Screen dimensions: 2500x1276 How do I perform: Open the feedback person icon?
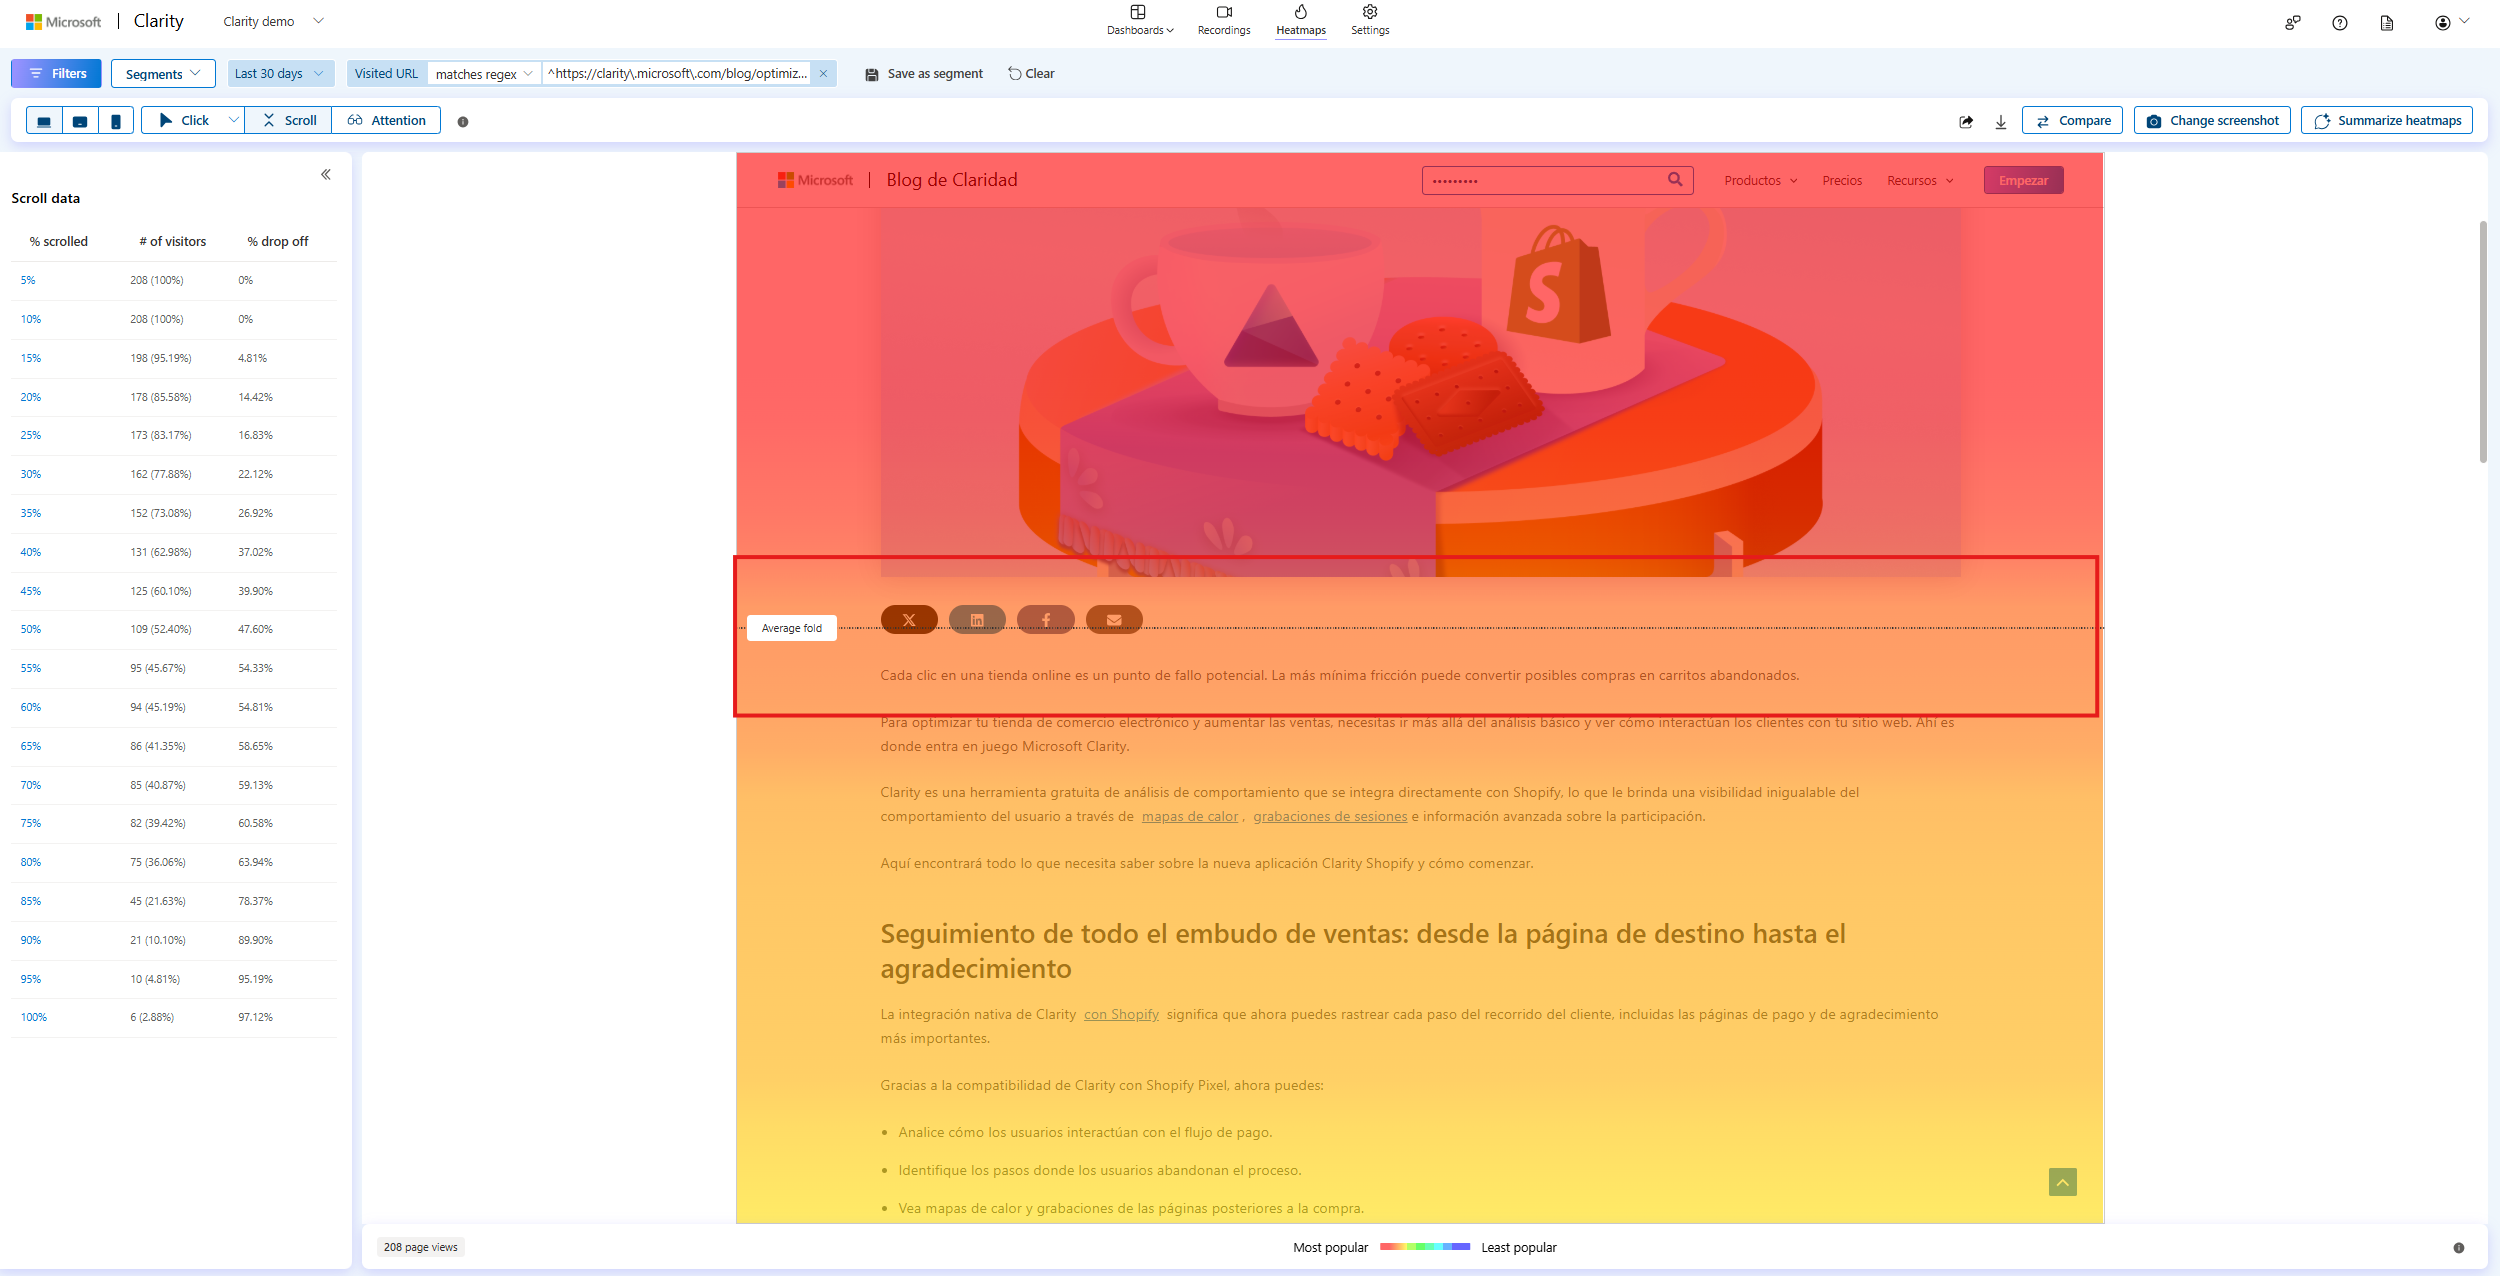[x=2292, y=22]
